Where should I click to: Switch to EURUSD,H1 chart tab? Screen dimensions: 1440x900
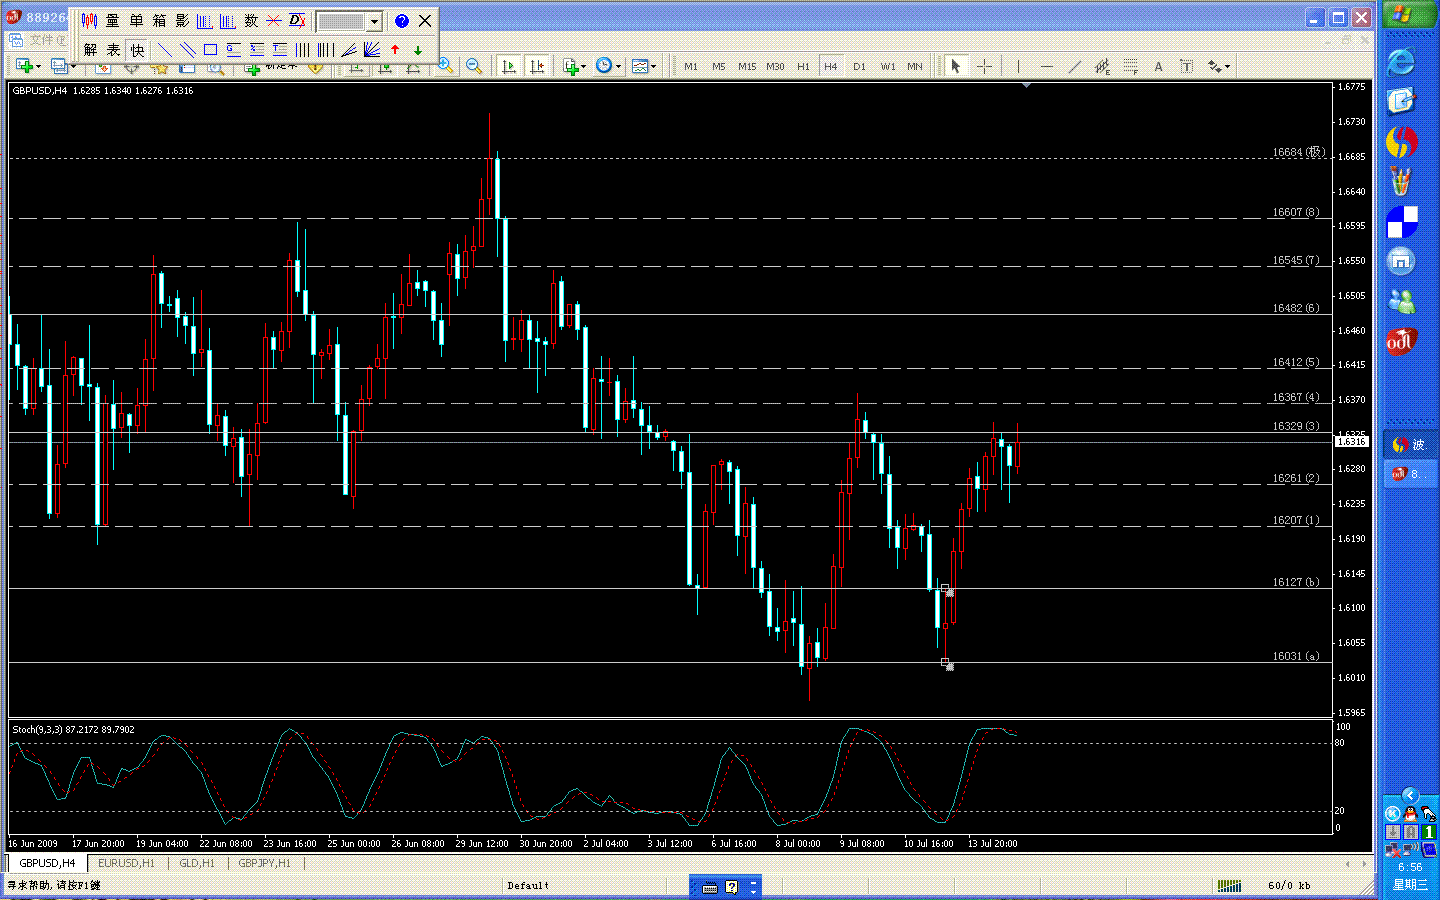[x=126, y=863]
